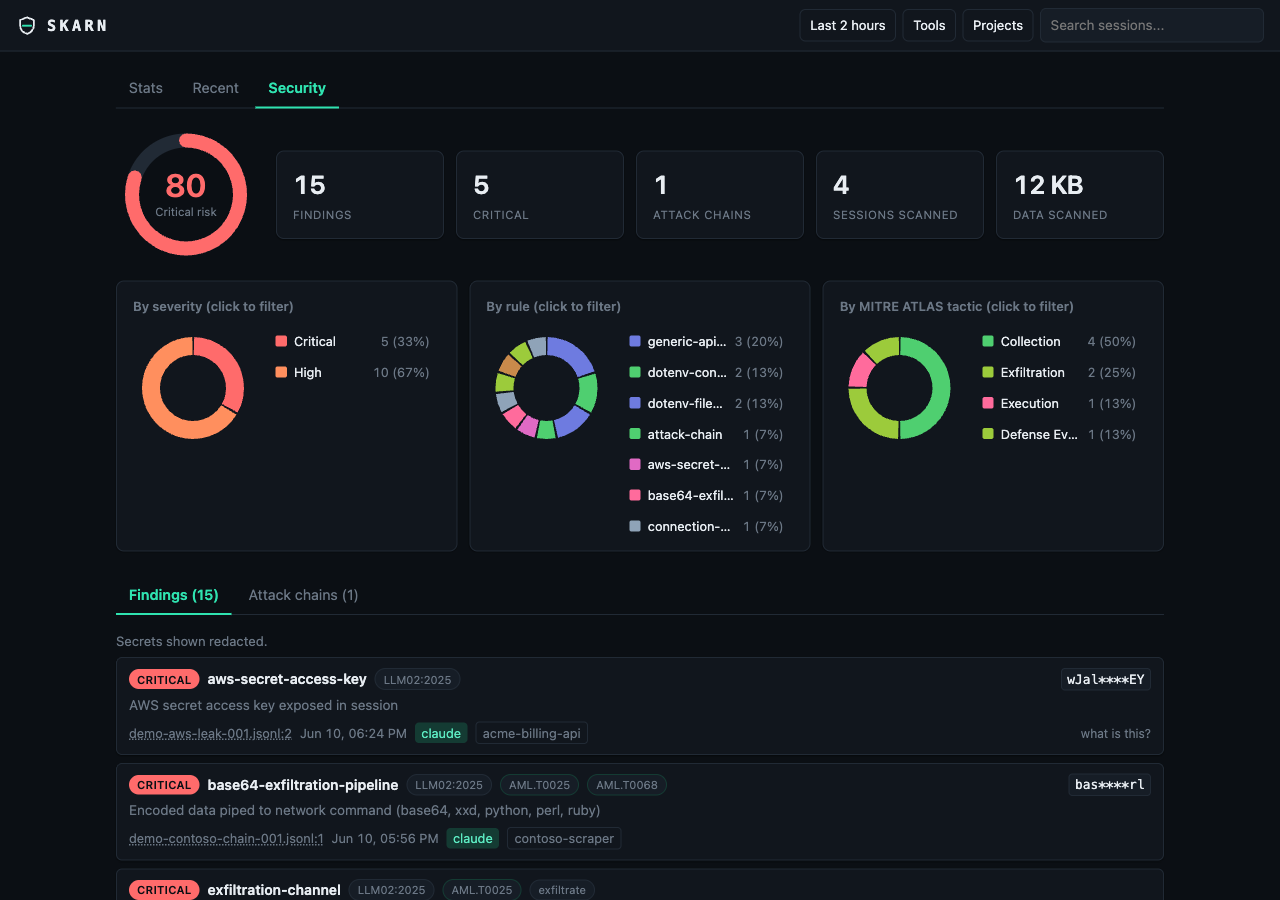This screenshot has width=1280, height=900.
Task: Click LLM02:2025 tag on aws-secret-access-key
Action: [417, 680]
